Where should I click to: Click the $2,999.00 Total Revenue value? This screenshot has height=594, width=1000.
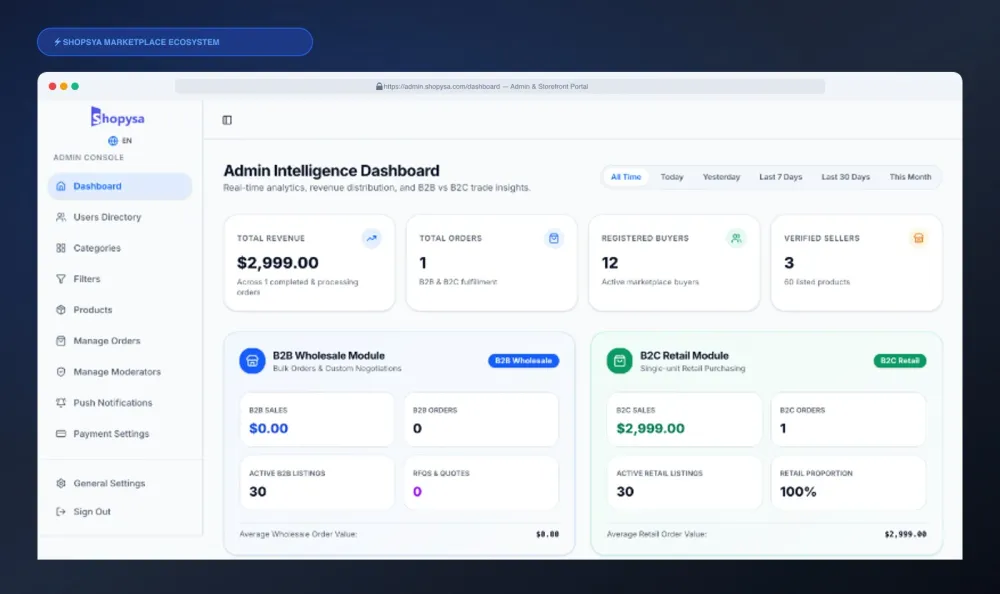click(277, 263)
